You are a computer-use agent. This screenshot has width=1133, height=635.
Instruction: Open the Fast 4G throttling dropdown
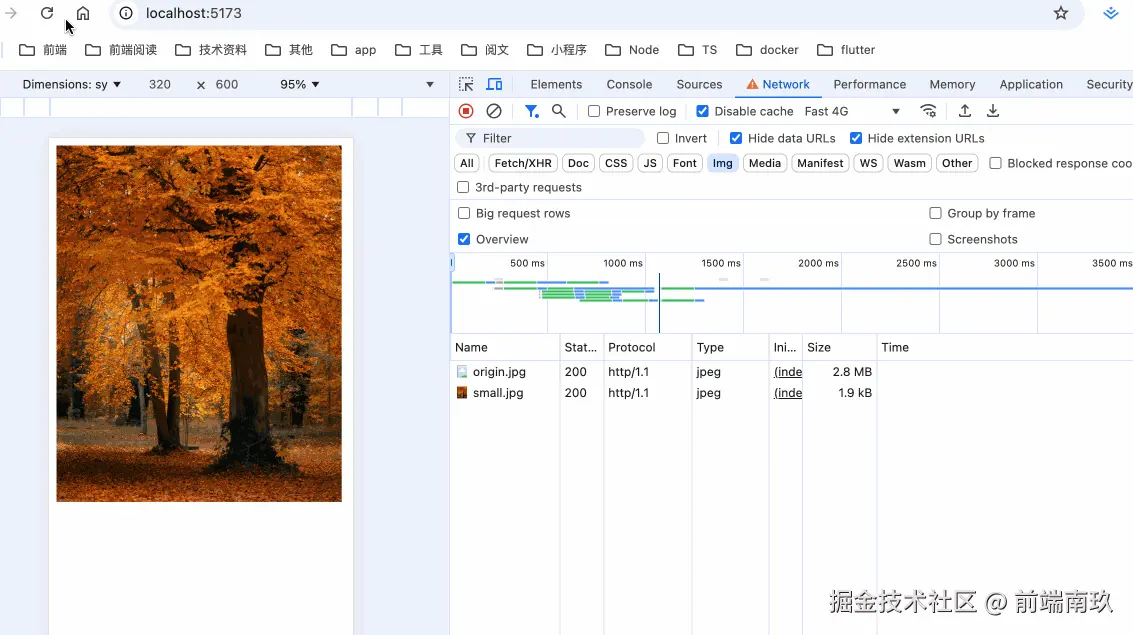coord(852,111)
